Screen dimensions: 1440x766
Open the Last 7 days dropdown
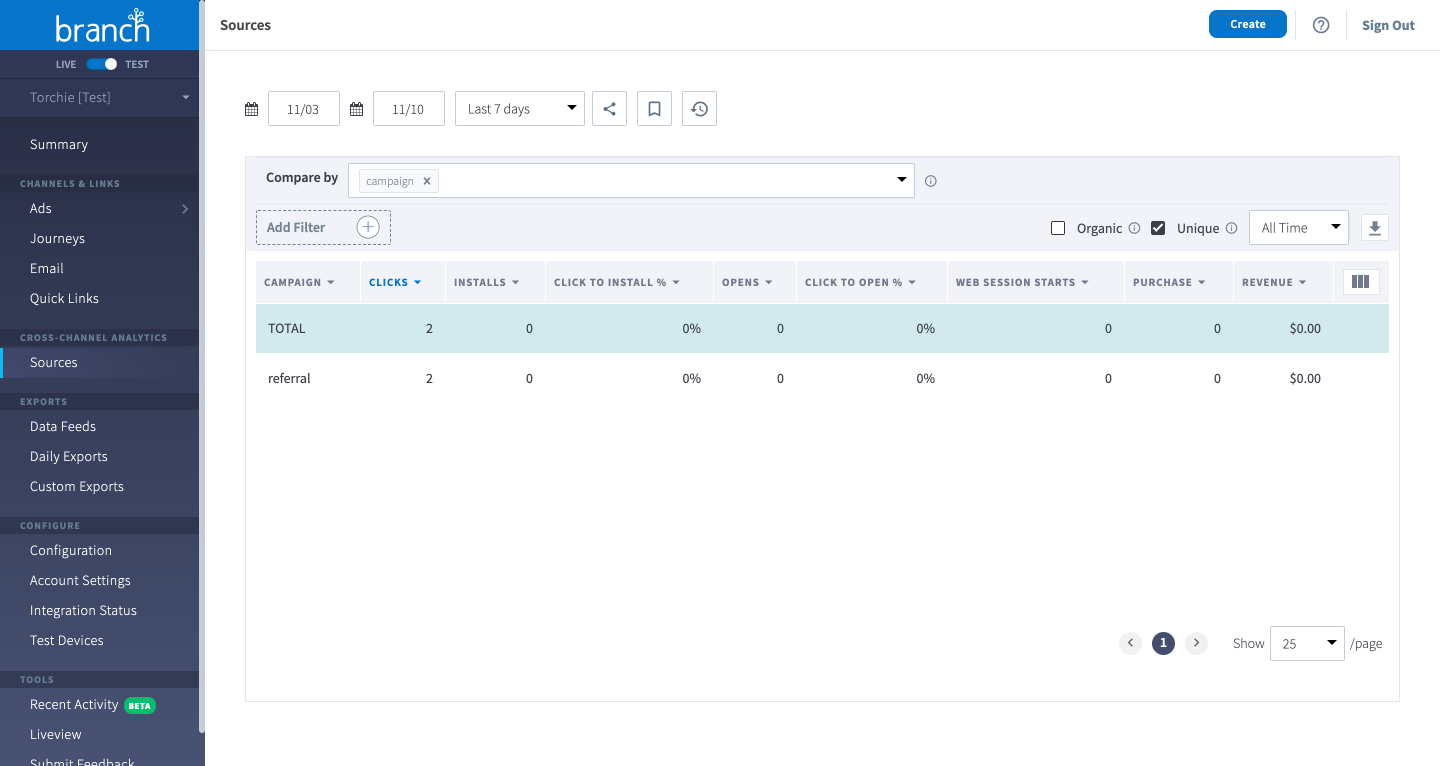519,108
